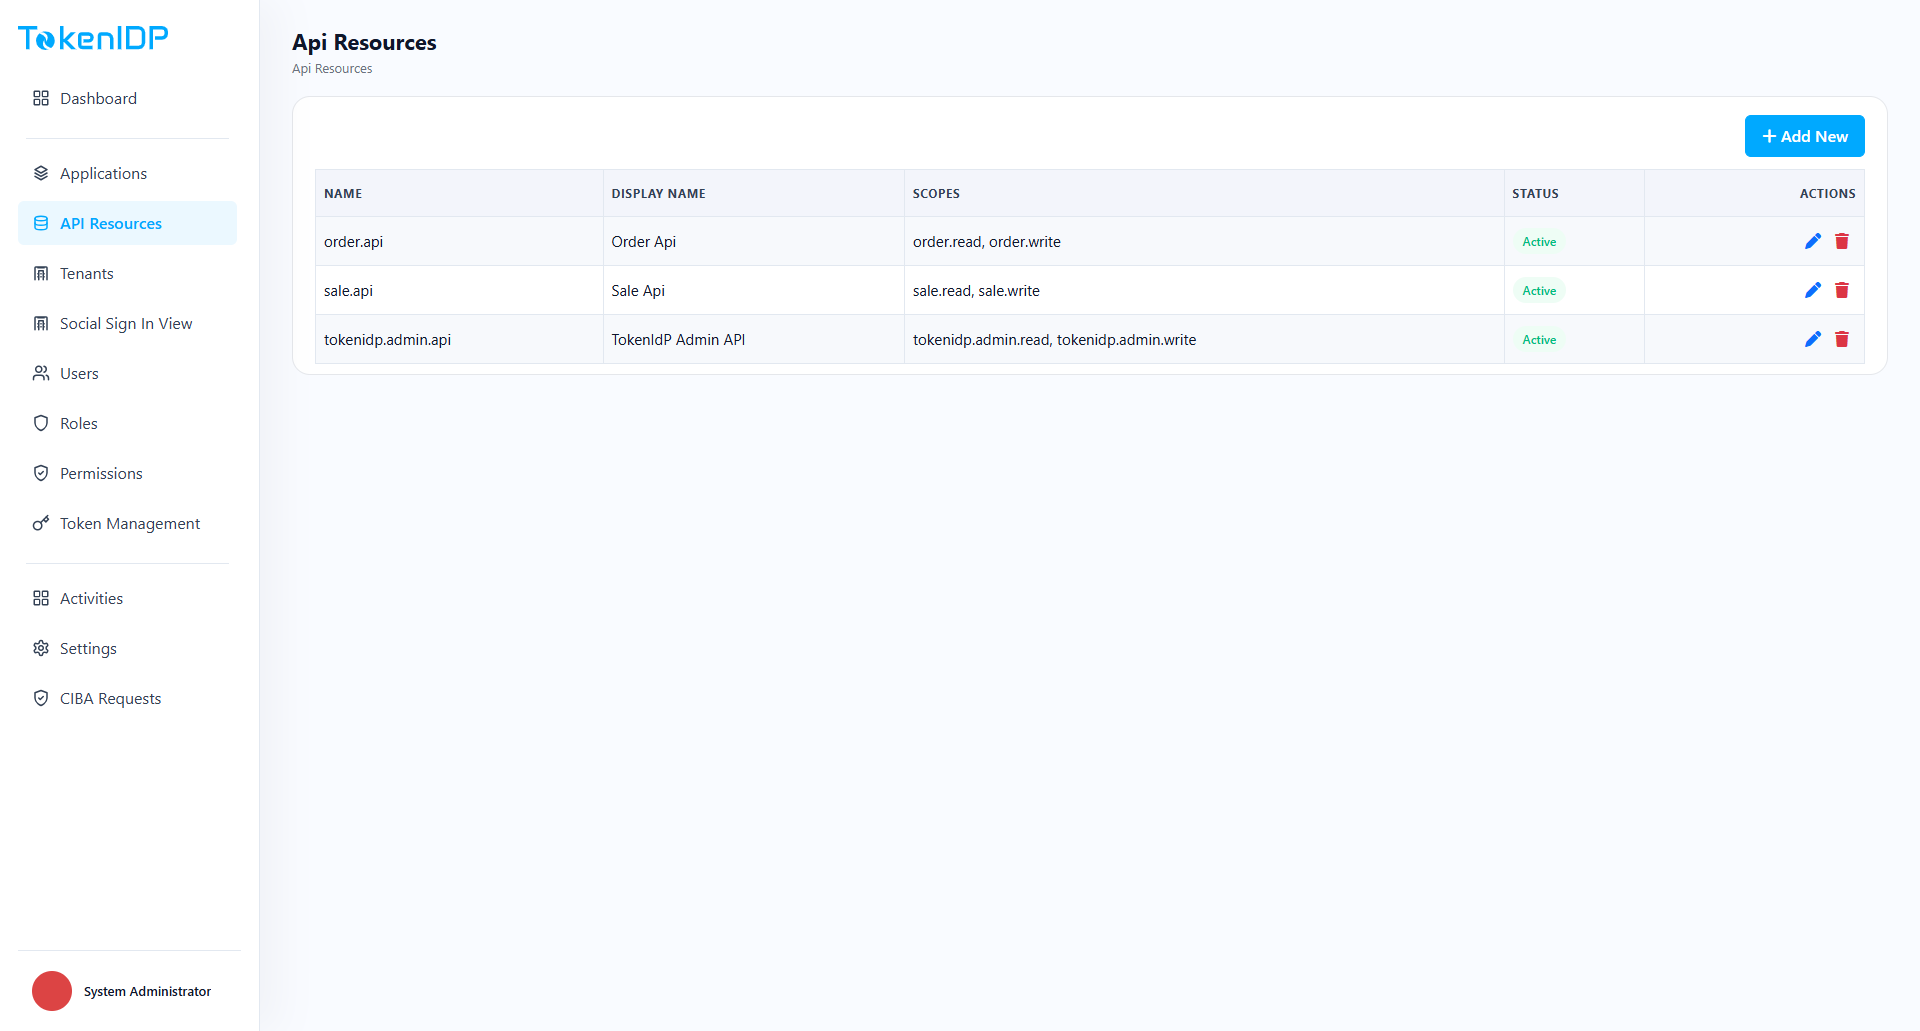Click the Tenants building icon
The height and width of the screenshot is (1031, 1920).
(41, 273)
